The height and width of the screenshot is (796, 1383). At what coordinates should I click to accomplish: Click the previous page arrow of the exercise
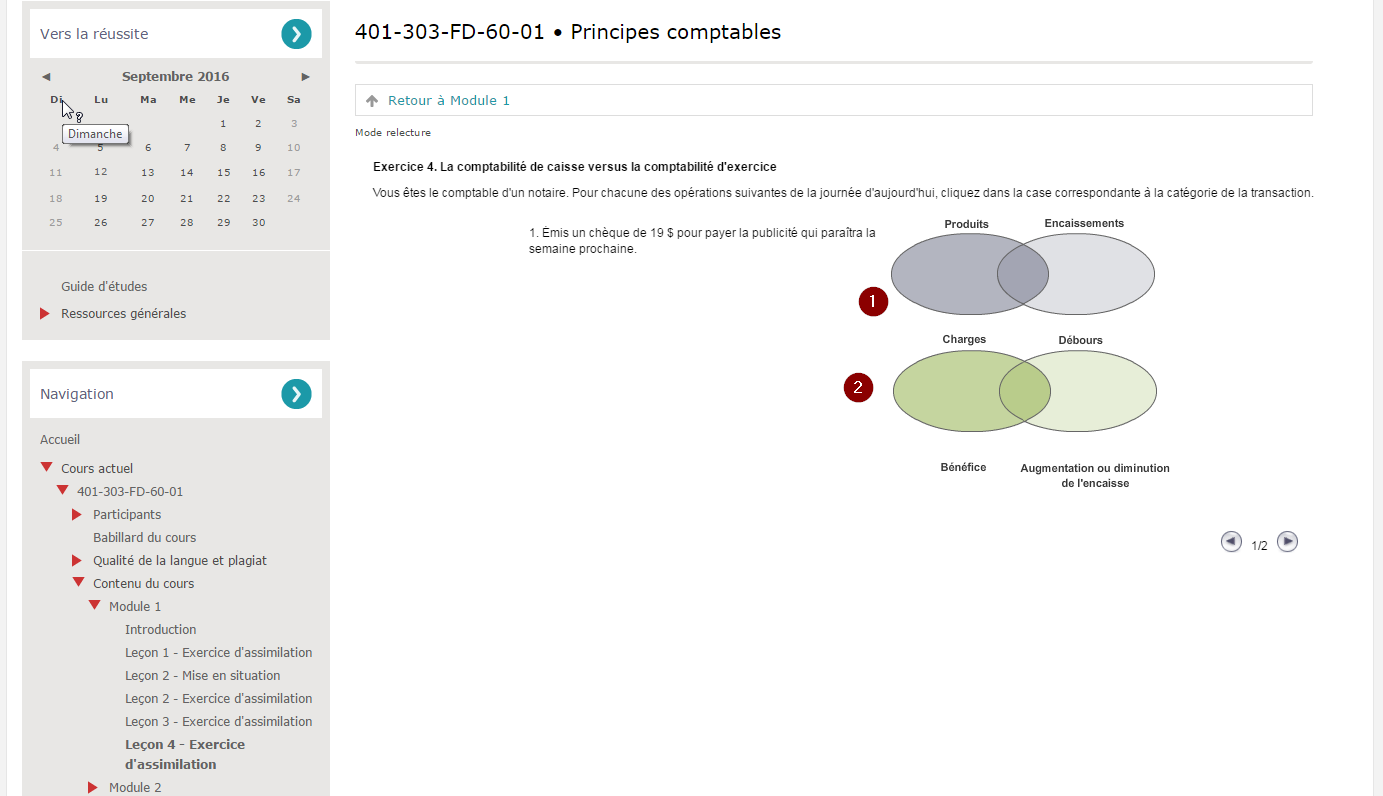pos(1231,541)
